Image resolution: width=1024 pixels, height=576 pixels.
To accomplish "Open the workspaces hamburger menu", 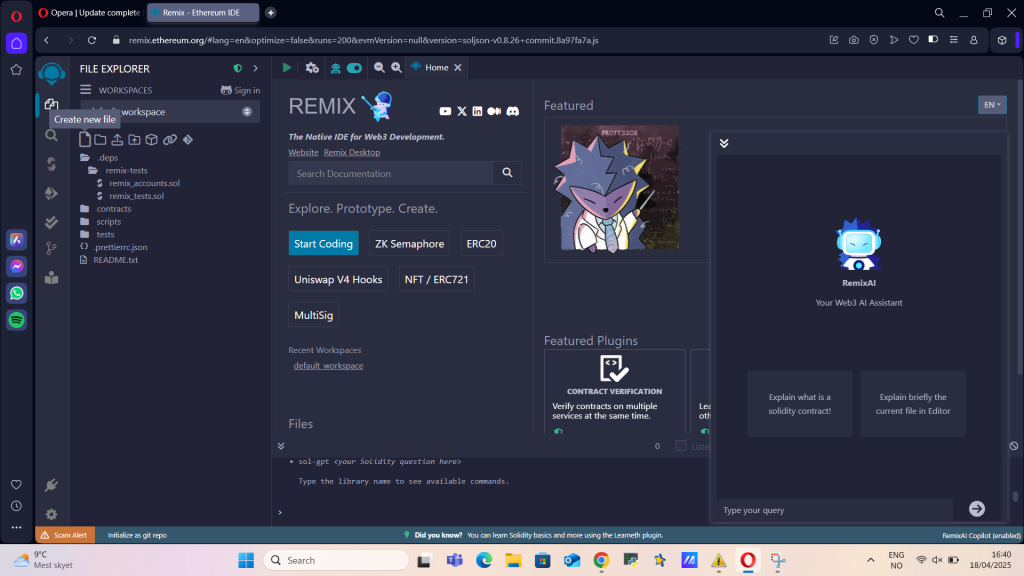I will [86, 89].
